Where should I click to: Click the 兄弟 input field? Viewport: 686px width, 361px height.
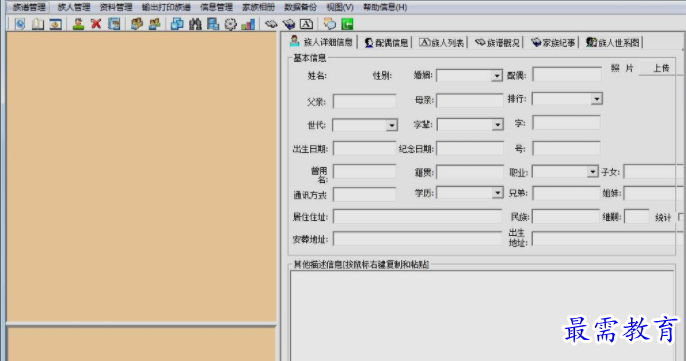(566, 193)
